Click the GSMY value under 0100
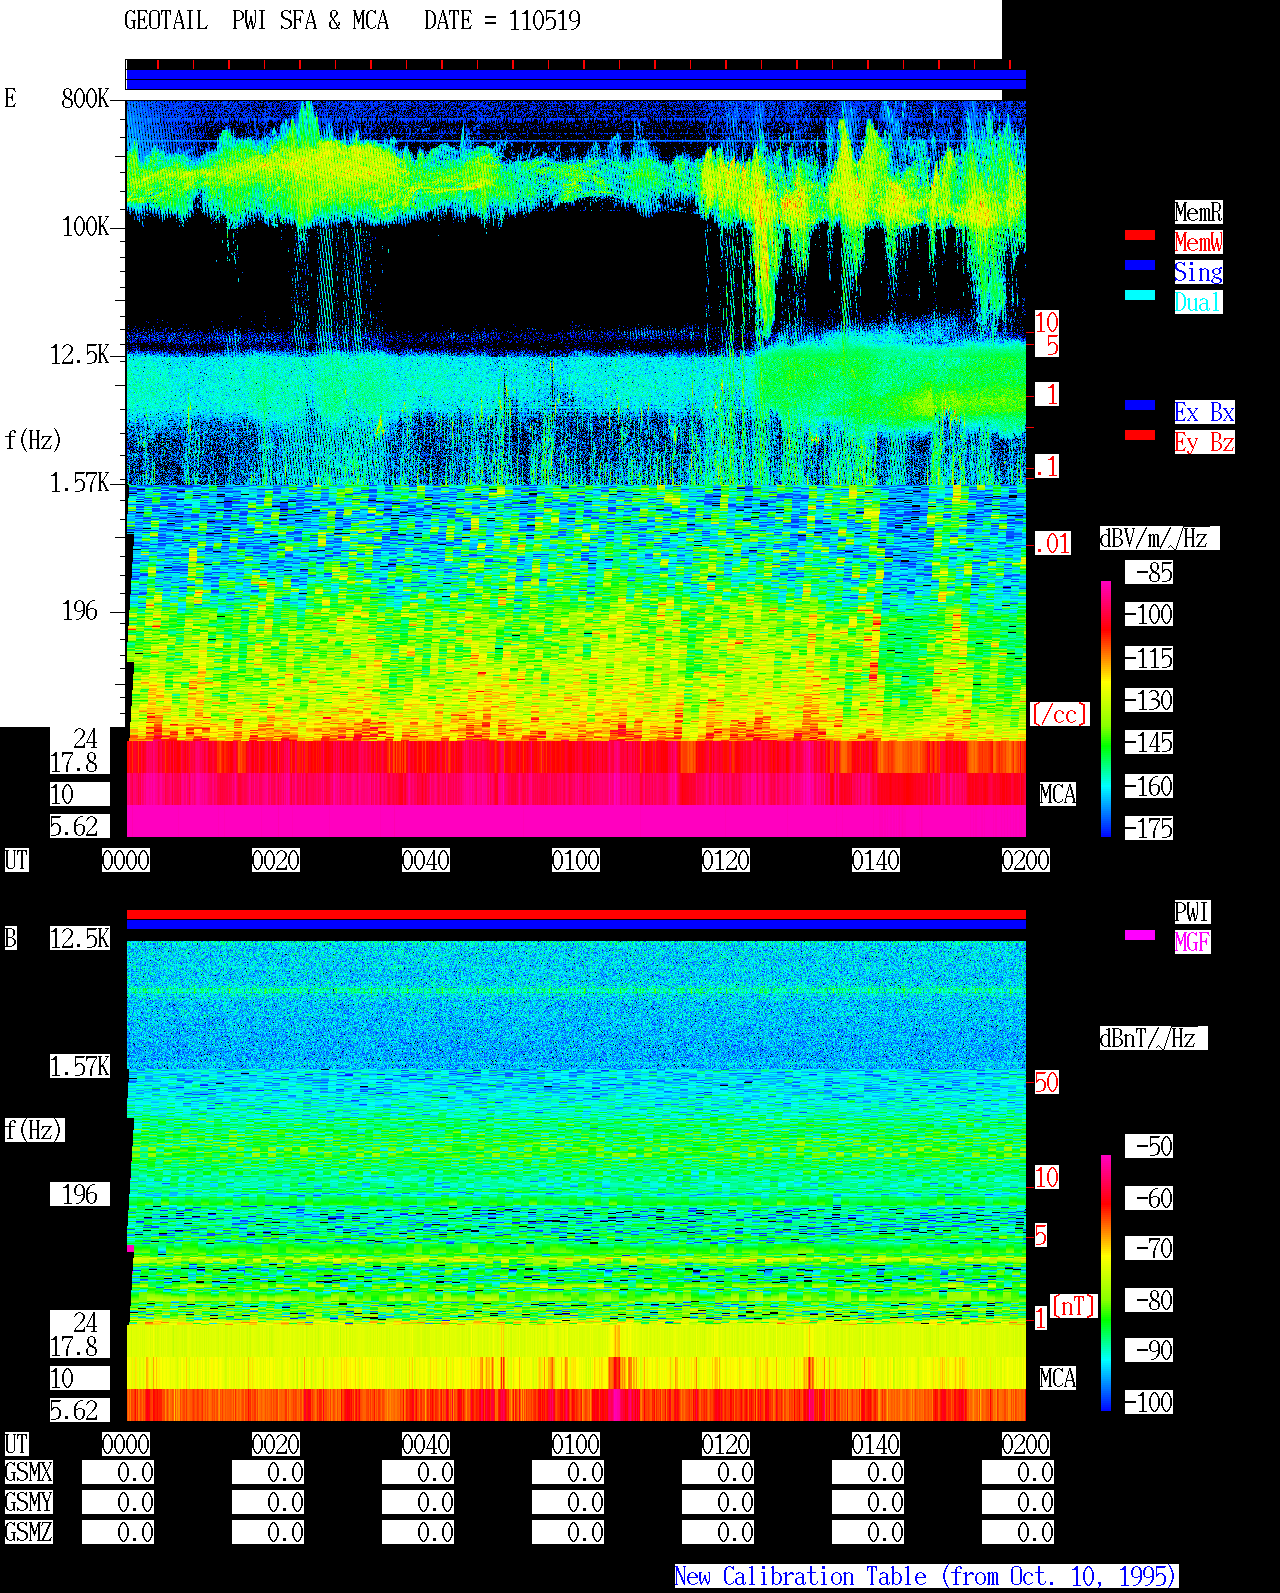 (x=568, y=1502)
